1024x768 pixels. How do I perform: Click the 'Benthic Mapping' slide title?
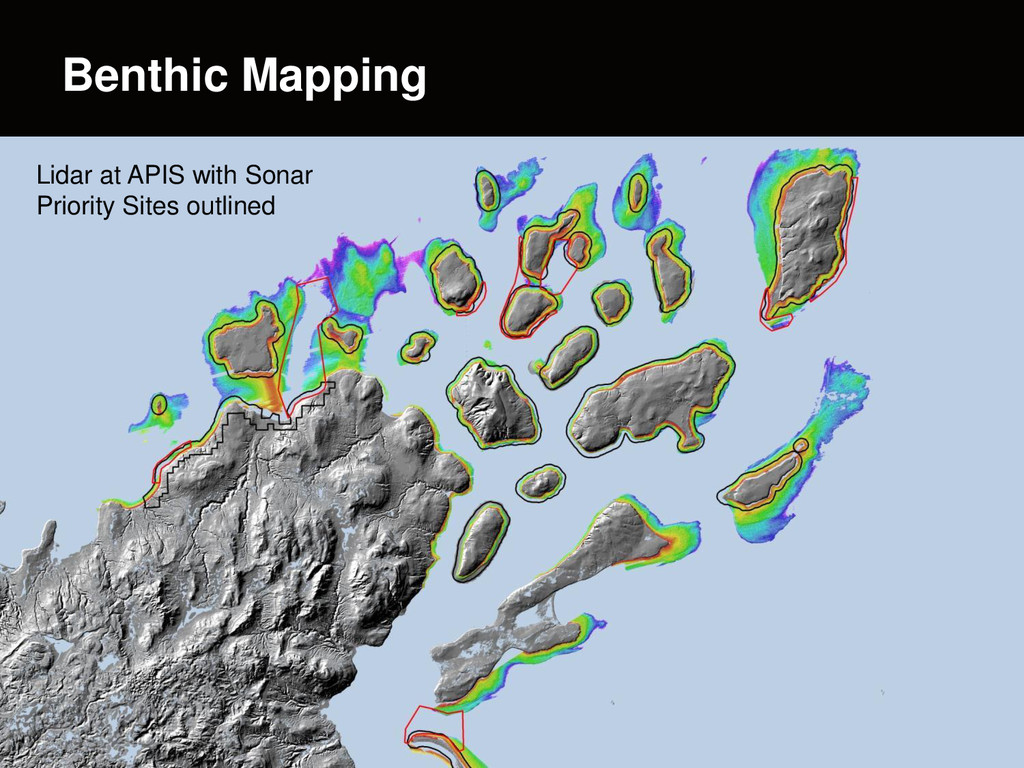tap(245, 76)
